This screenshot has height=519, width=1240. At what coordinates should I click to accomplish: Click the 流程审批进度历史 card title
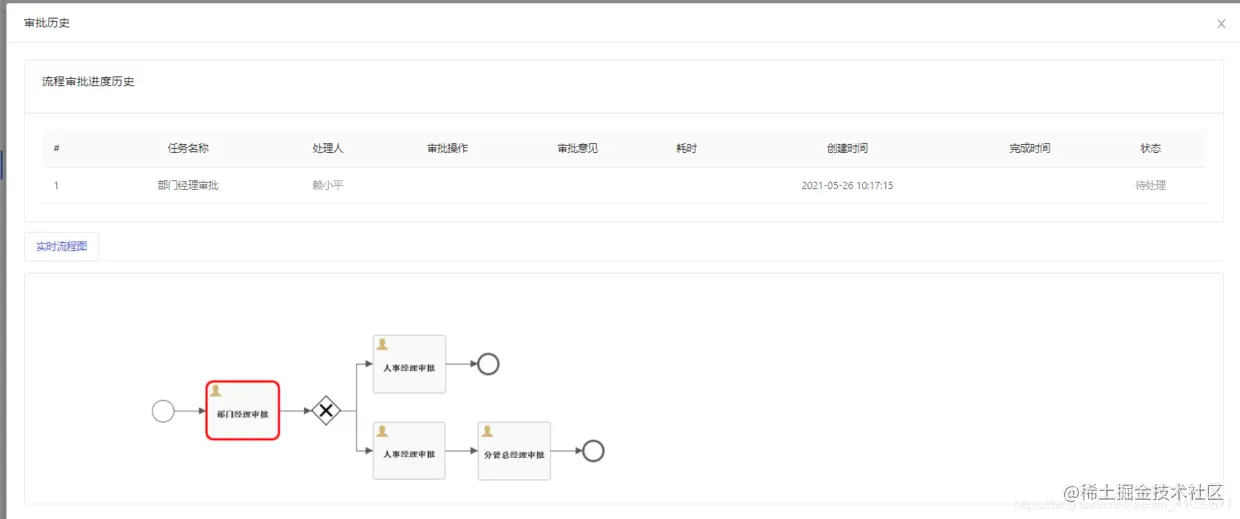click(88, 82)
